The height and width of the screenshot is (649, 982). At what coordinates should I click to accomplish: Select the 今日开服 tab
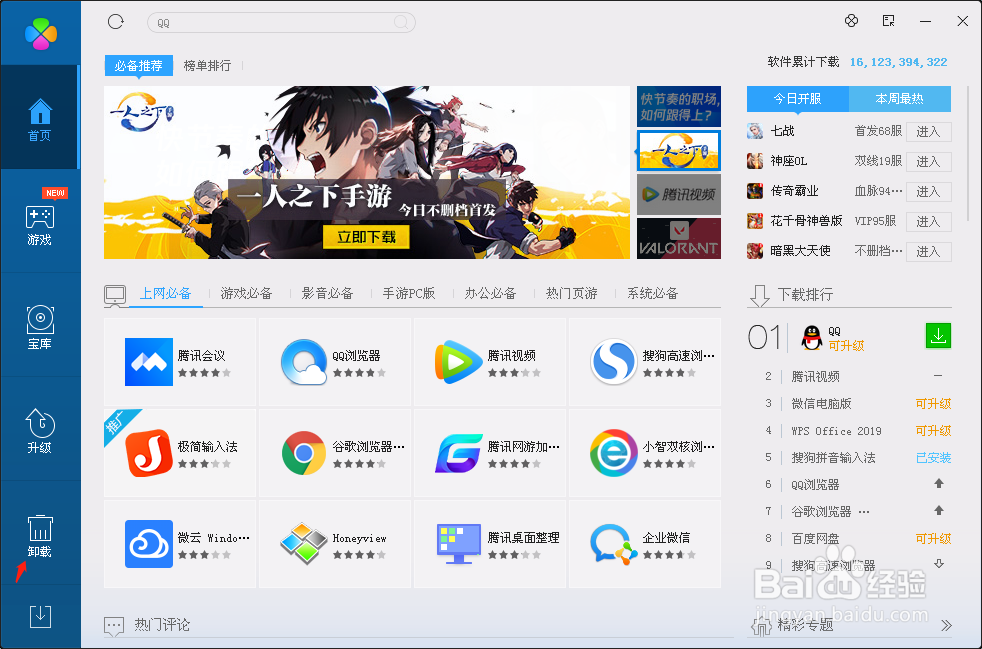coord(797,99)
